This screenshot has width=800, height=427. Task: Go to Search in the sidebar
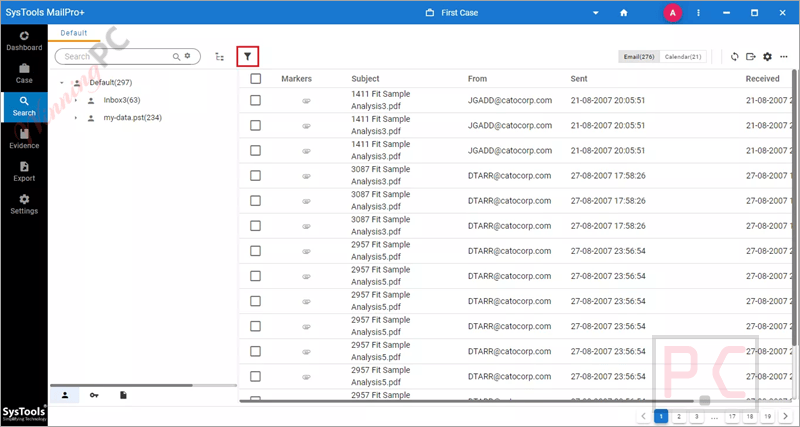(24, 107)
